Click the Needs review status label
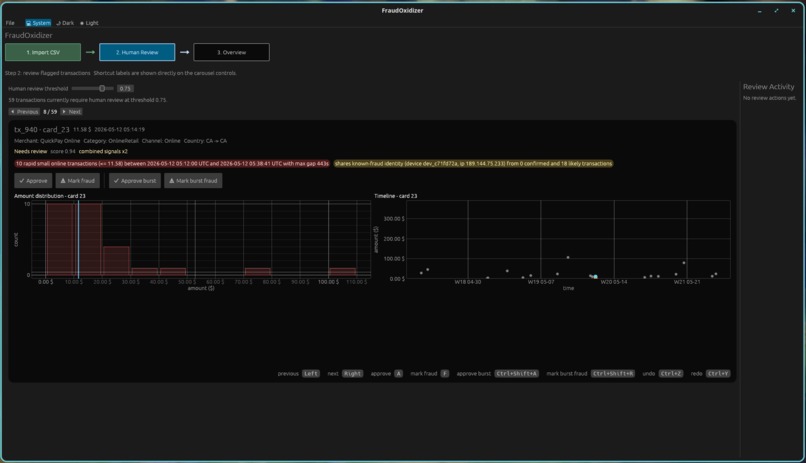 (x=30, y=152)
